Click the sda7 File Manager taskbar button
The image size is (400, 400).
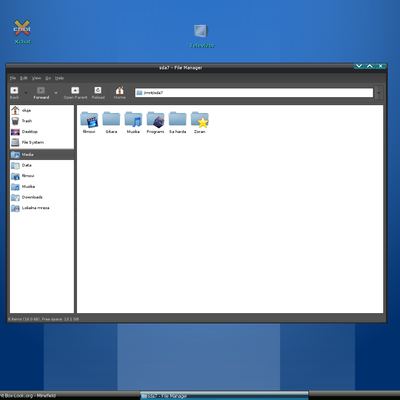click(224, 396)
